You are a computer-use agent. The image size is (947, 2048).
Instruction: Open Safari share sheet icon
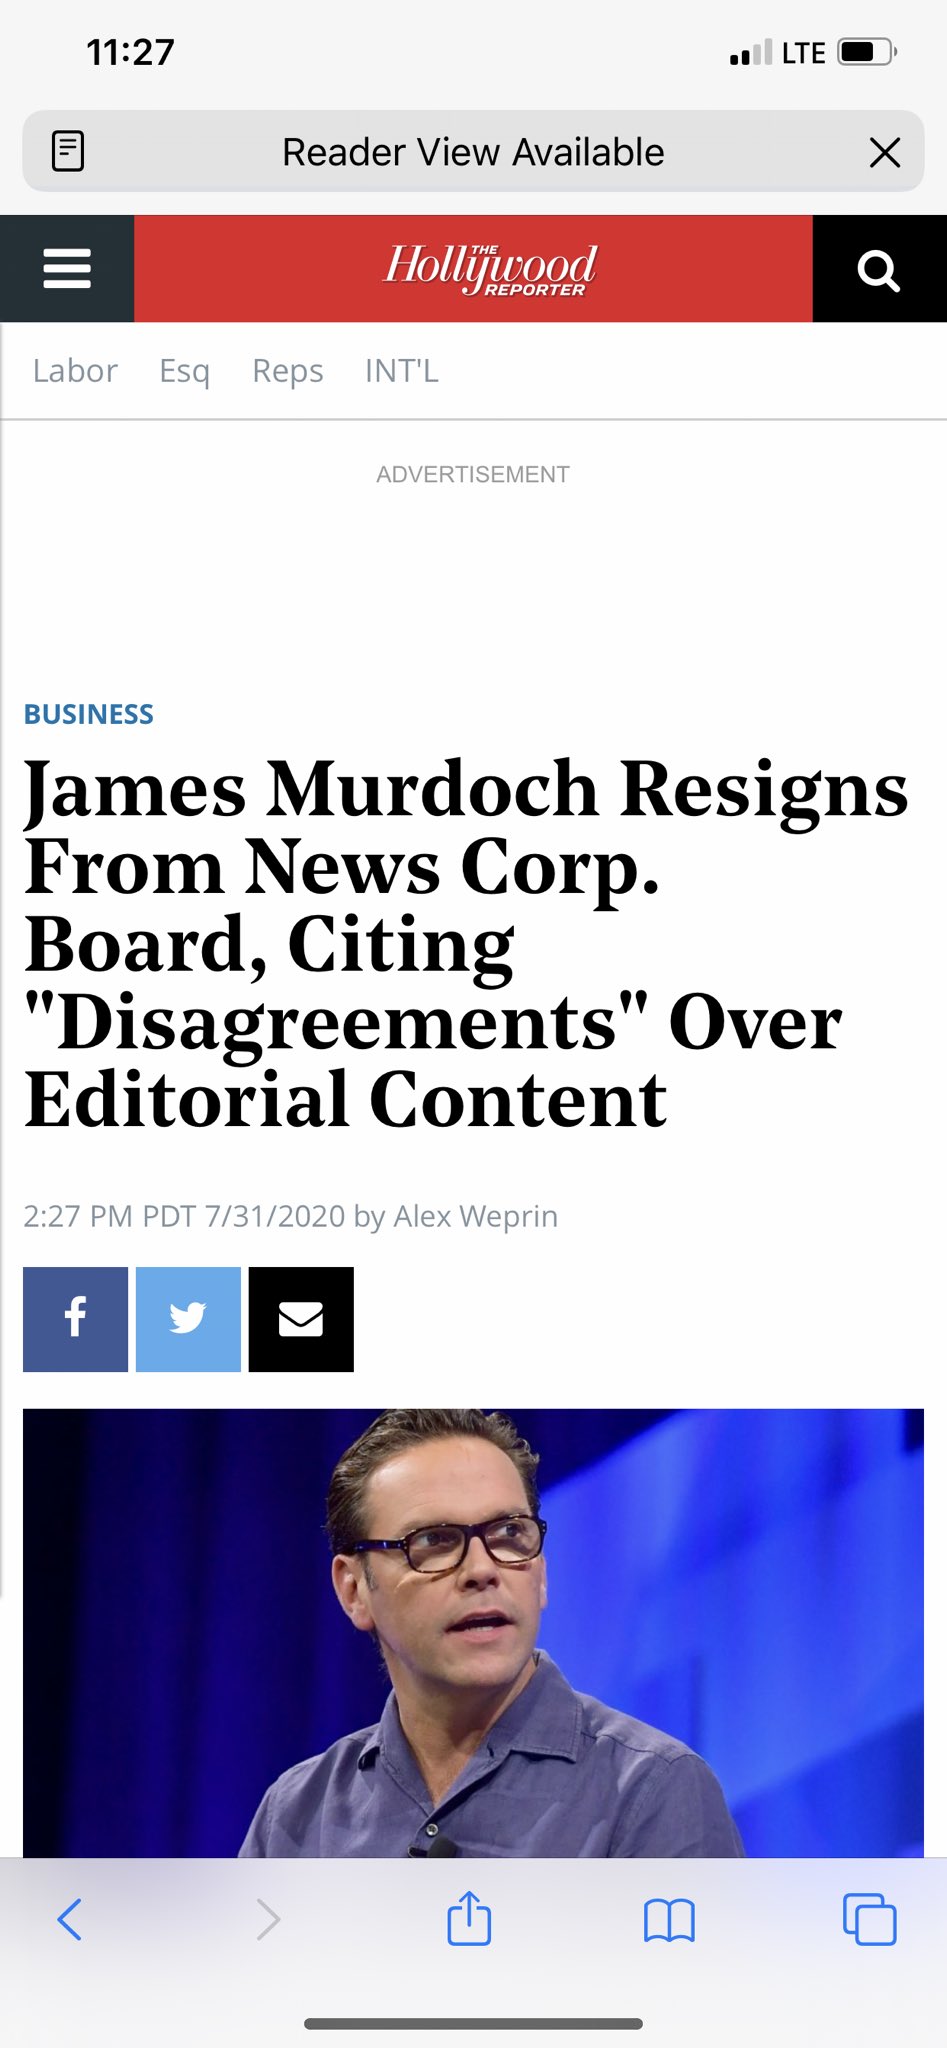(469, 1918)
